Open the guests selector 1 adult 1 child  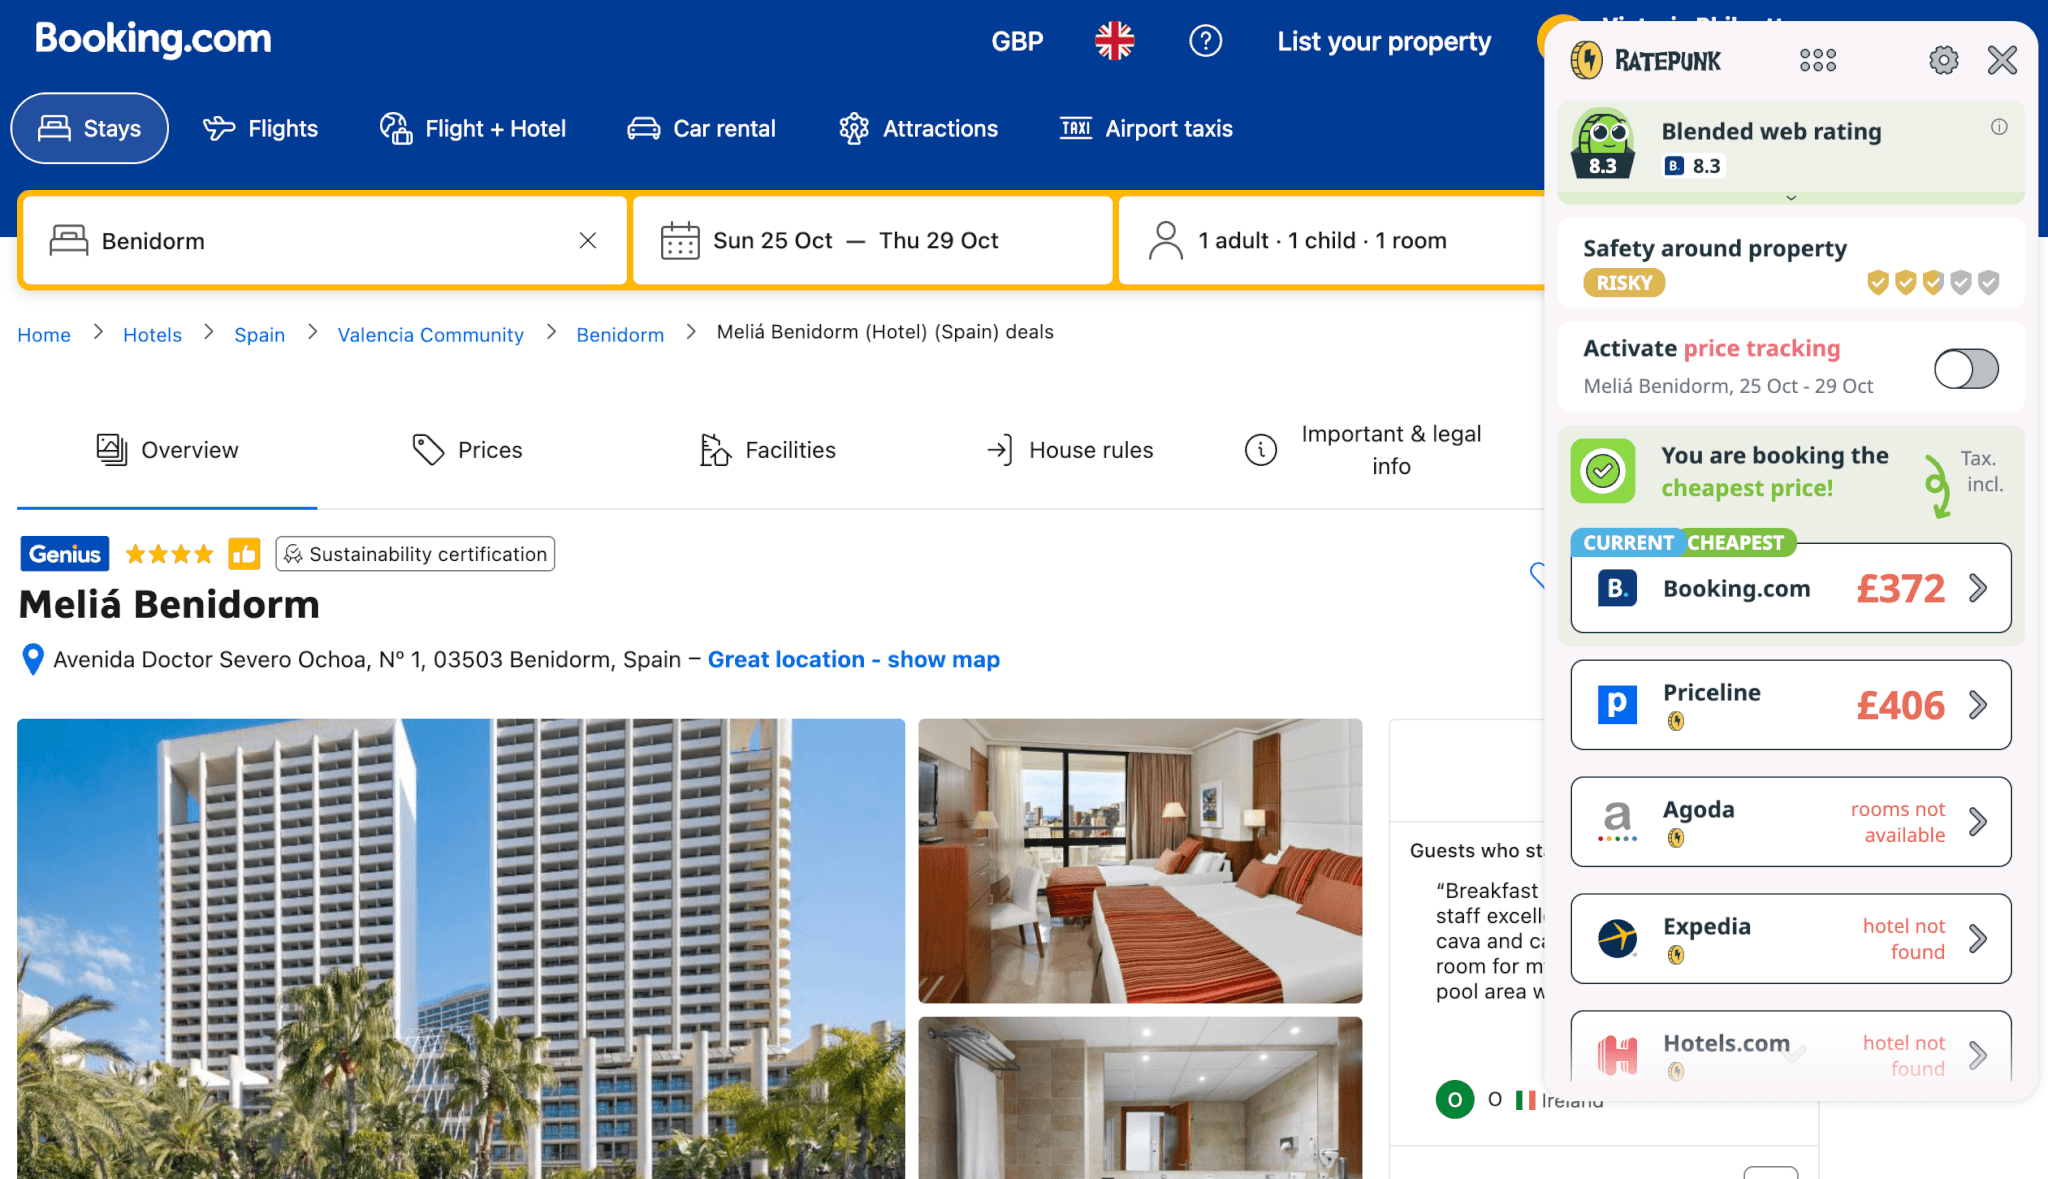pyautogui.click(x=1330, y=240)
